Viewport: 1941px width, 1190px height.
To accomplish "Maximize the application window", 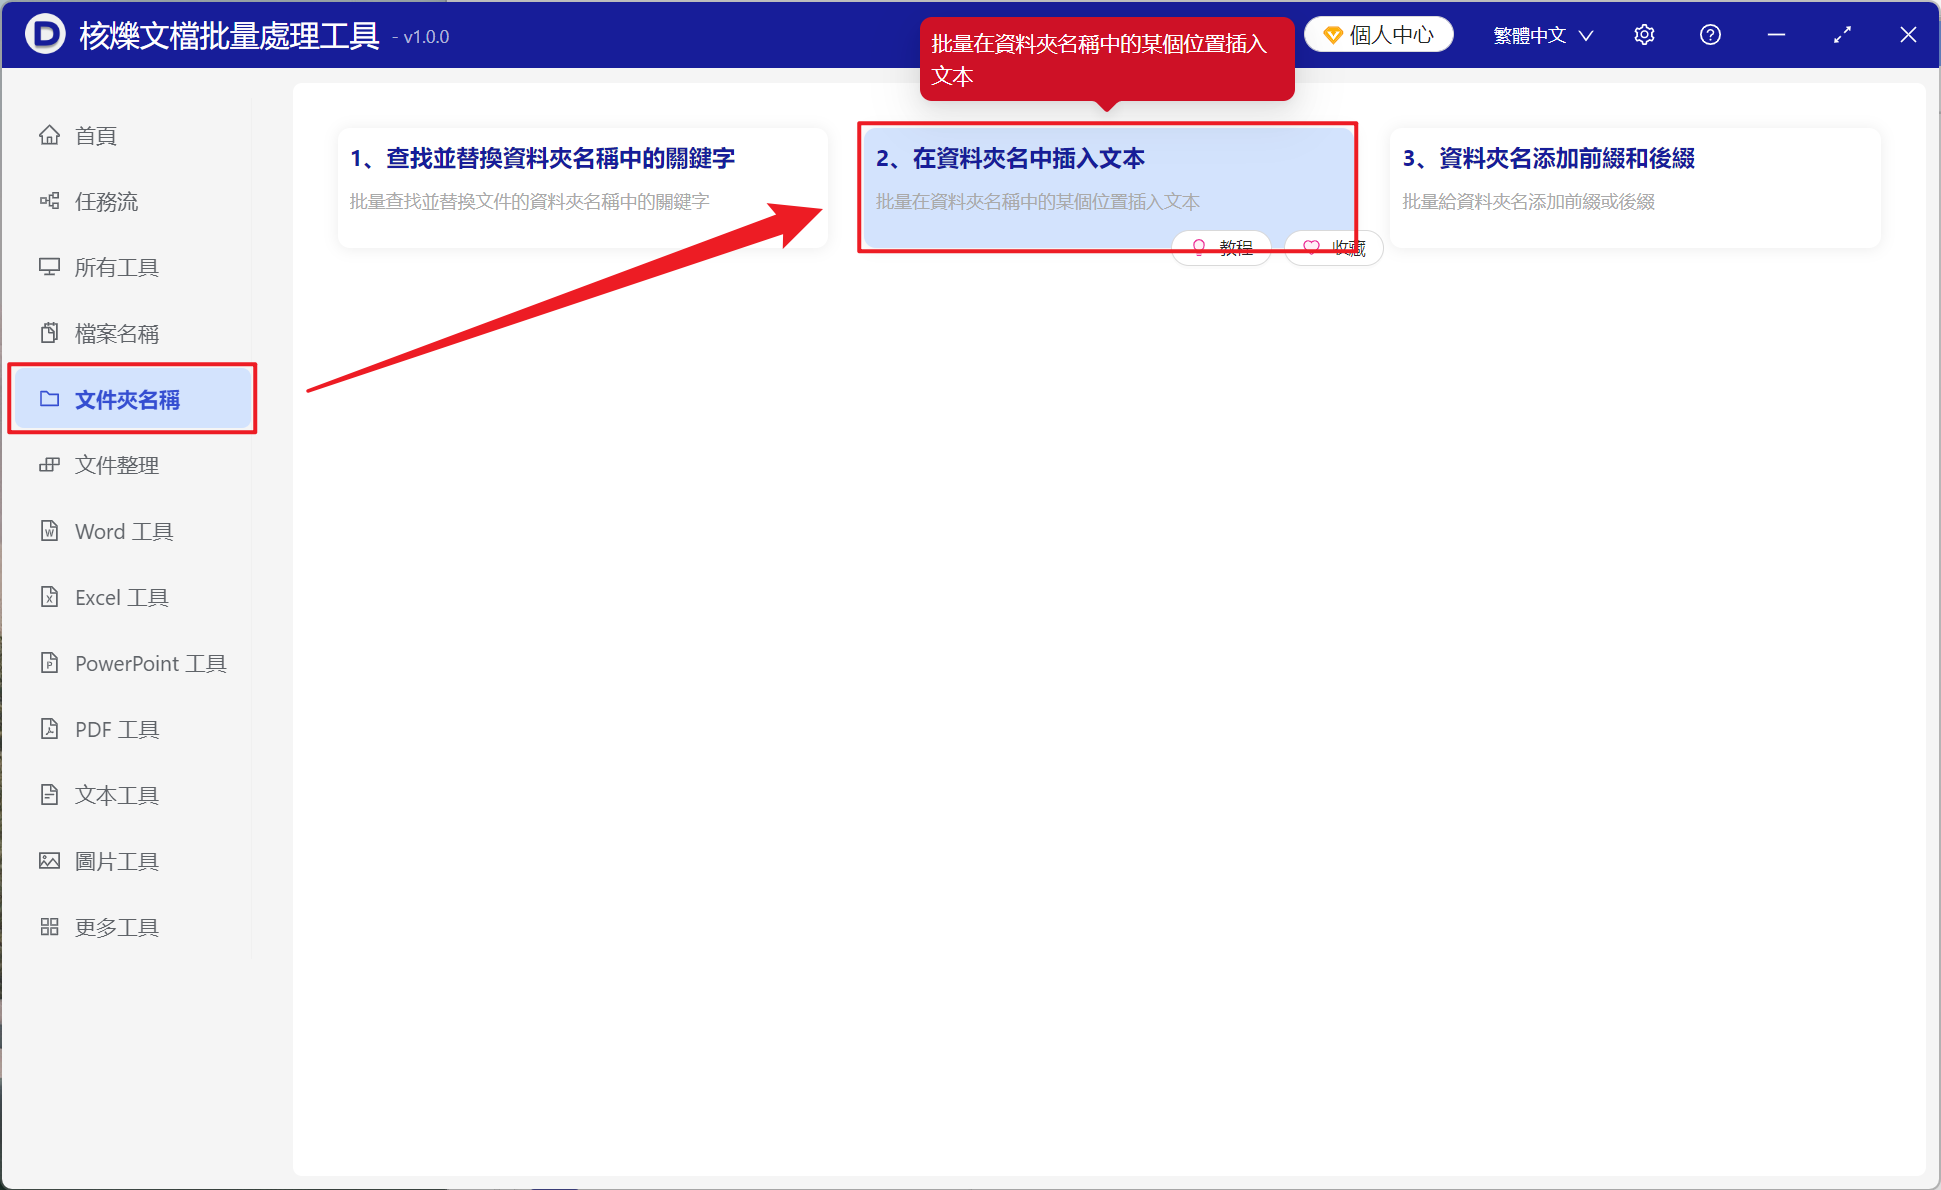I will point(1842,35).
